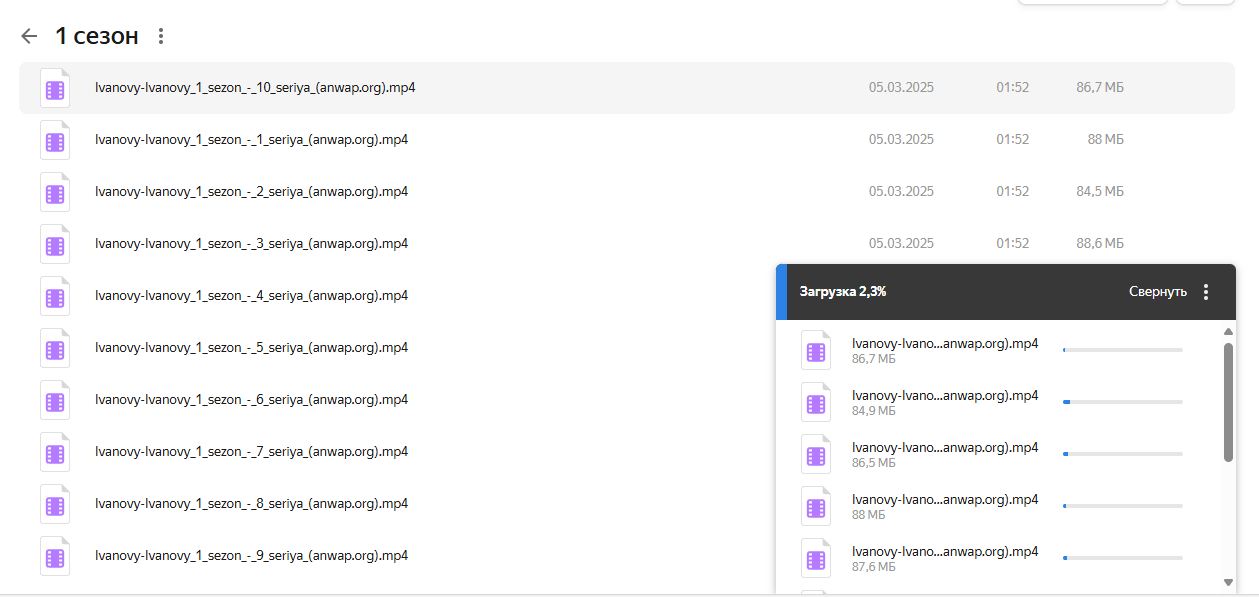Click video icon of 9_seriya file
The width and height of the screenshot is (1259, 597).
[55, 556]
